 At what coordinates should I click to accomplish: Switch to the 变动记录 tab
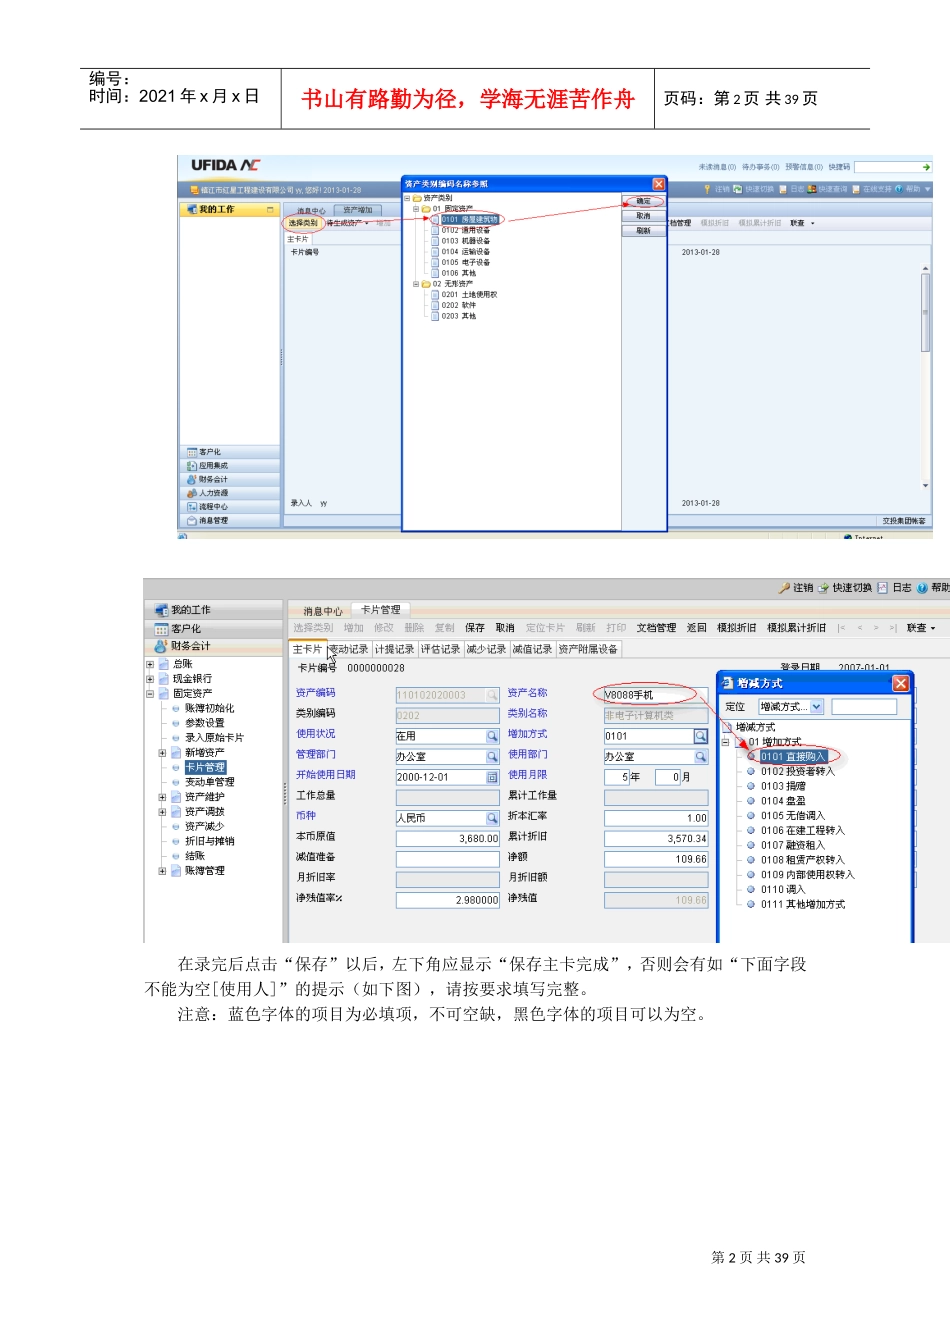(348, 649)
